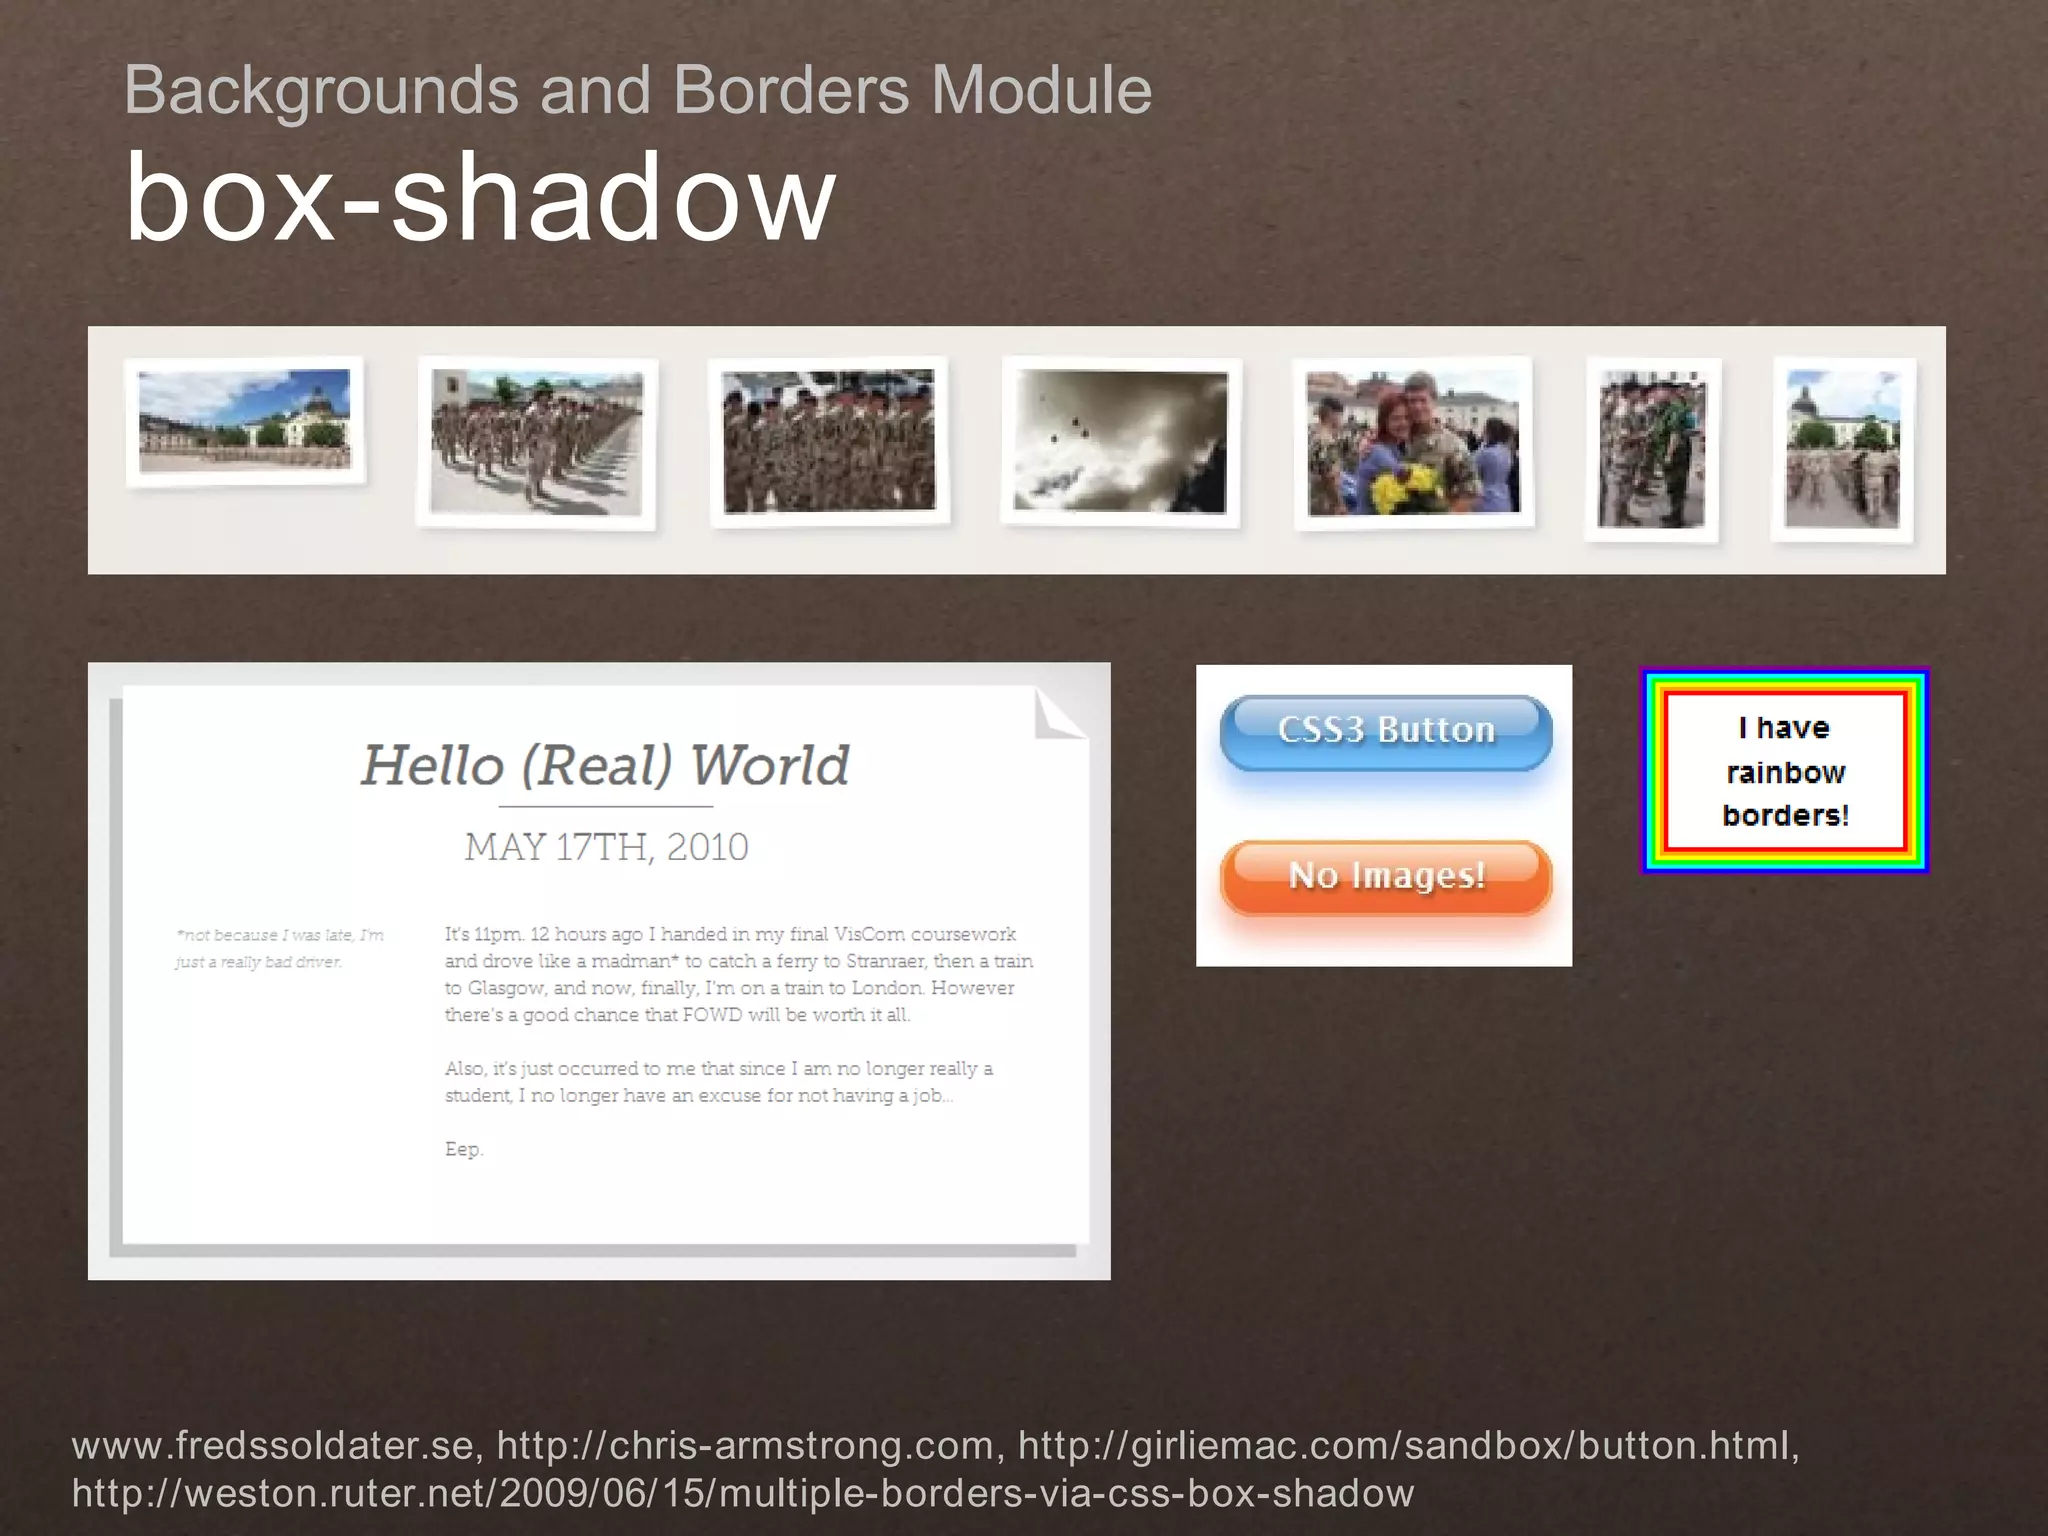Click the MAY 17TH, 2010 date text

tap(606, 847)
